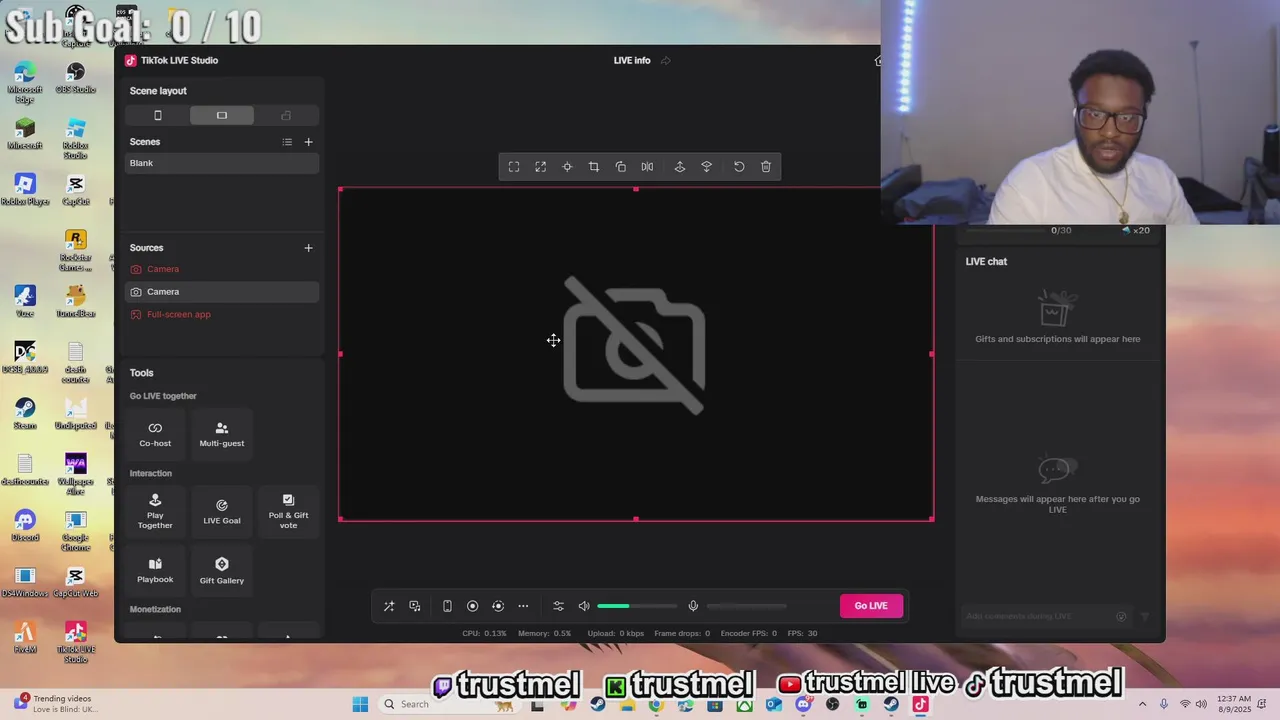
Task: Select the Full-screen app source
Action: click(x=222, y=314)
